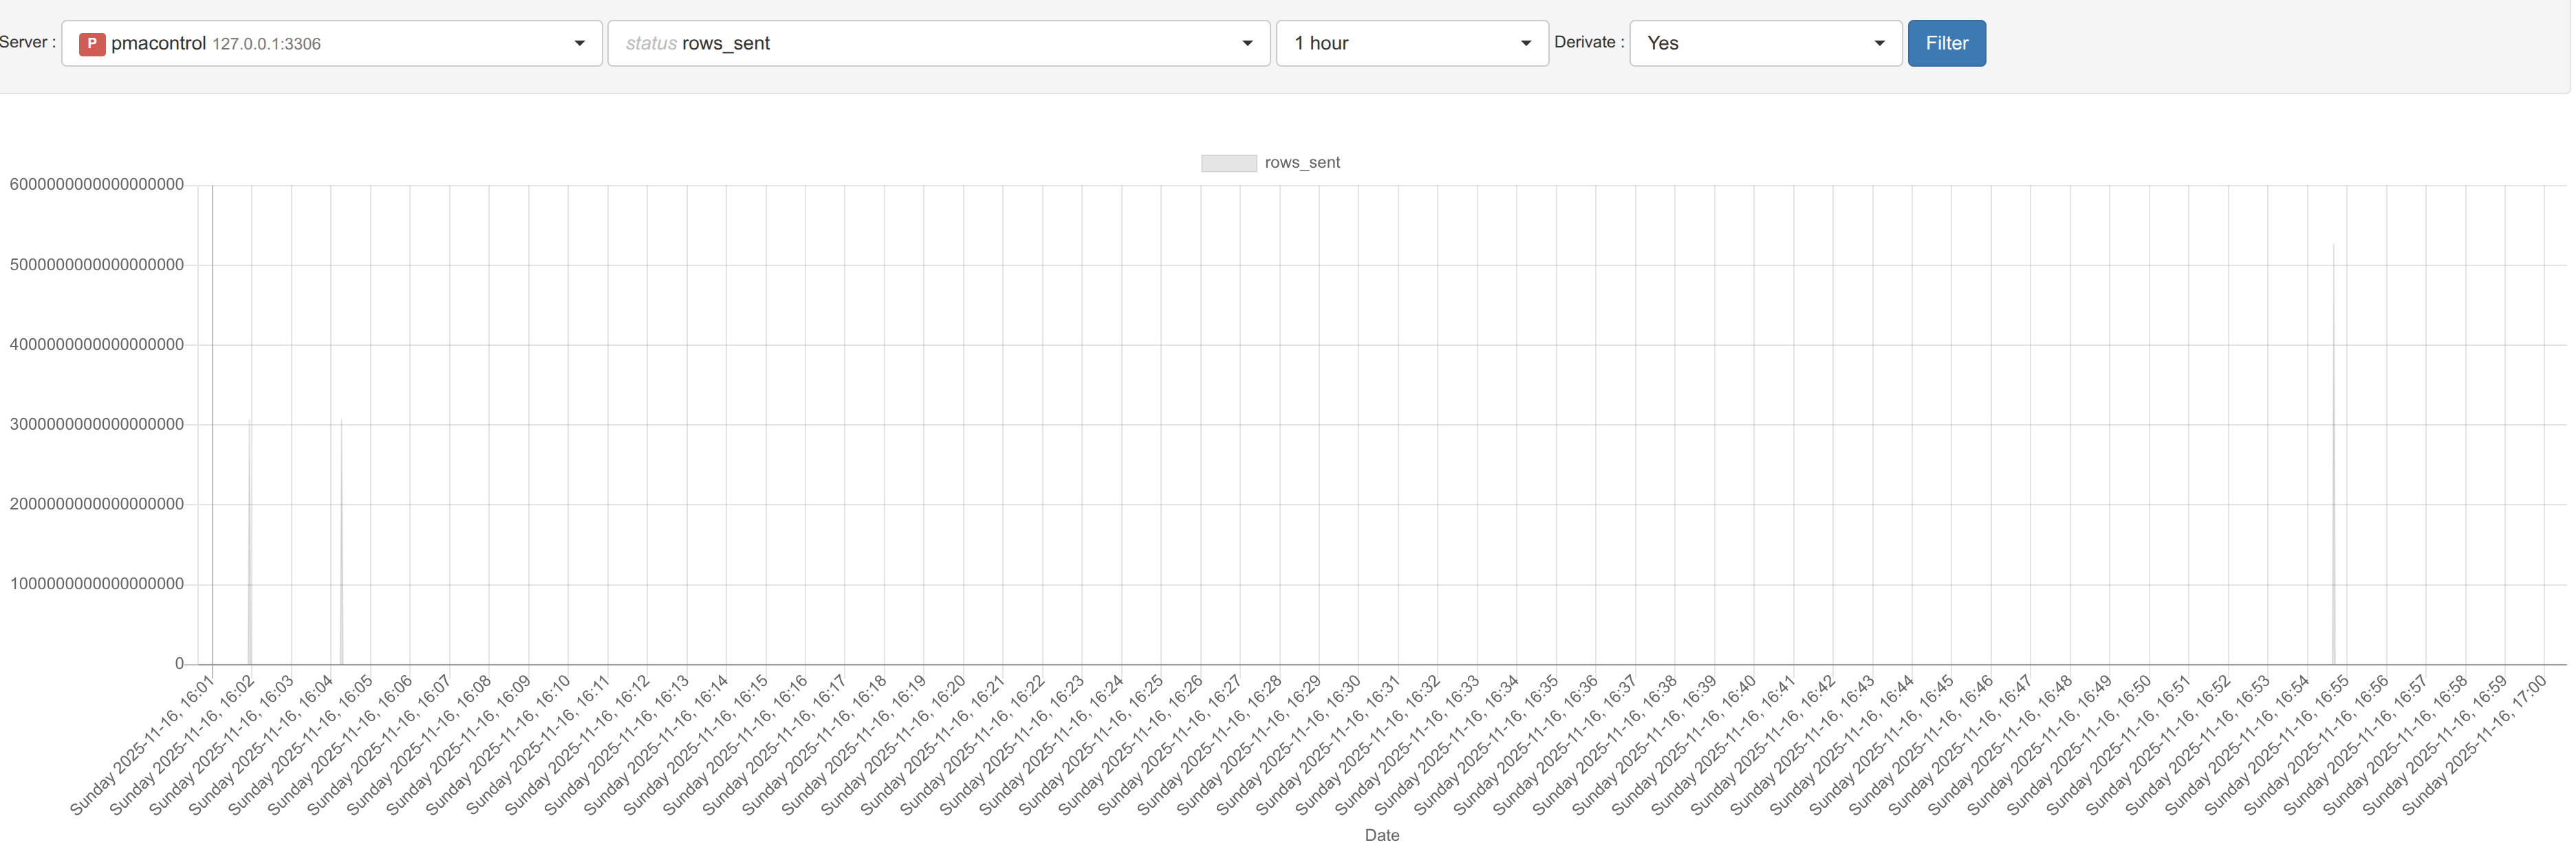Image resolution: width=2576 pixels, height=847 pixels.
Task: Click the rows_sent legend text label
Action: coord(1302,163)
